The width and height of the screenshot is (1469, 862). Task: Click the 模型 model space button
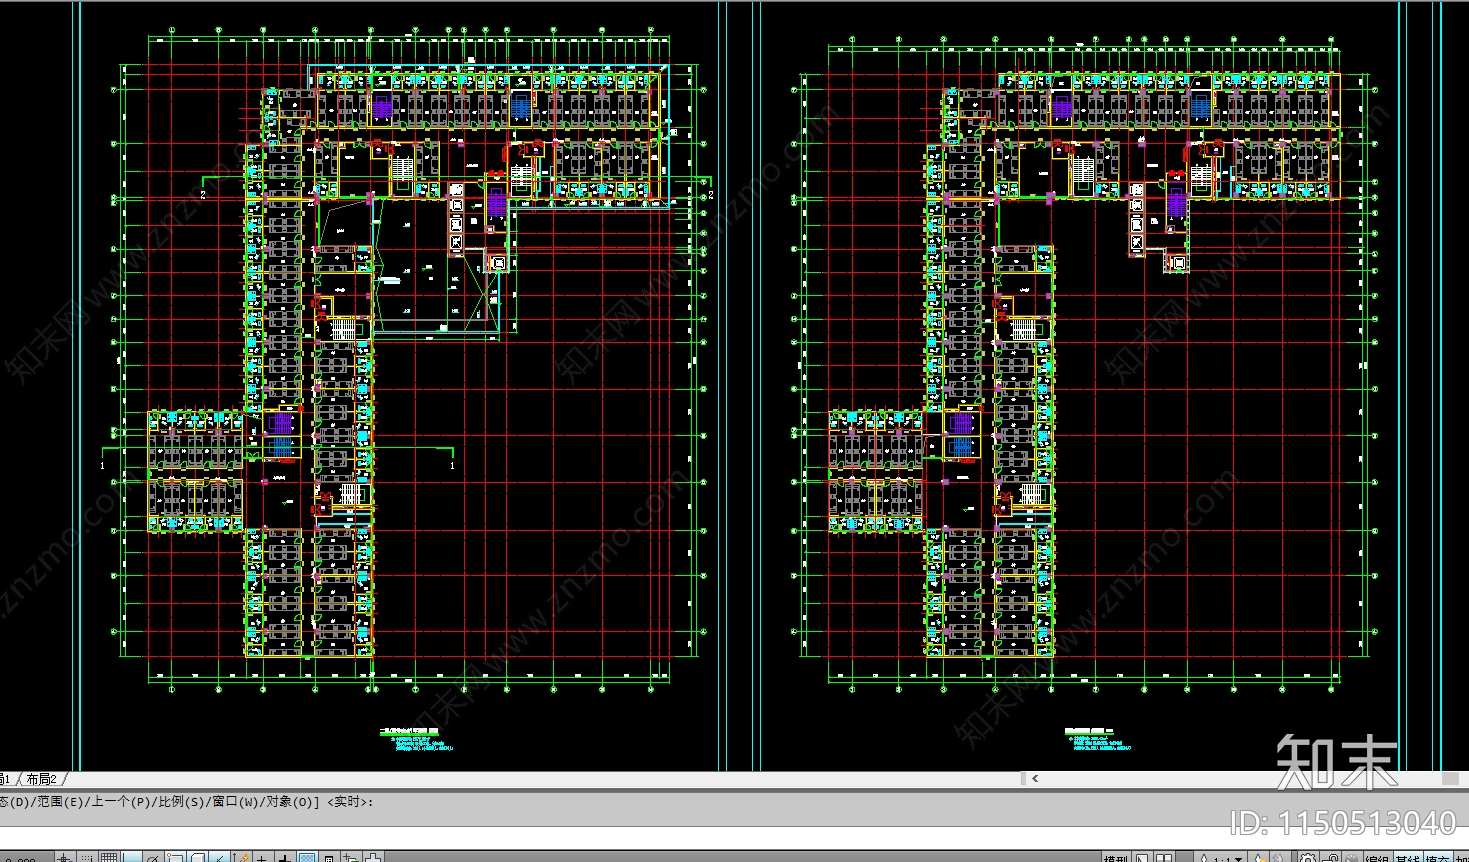(1116, 856)
